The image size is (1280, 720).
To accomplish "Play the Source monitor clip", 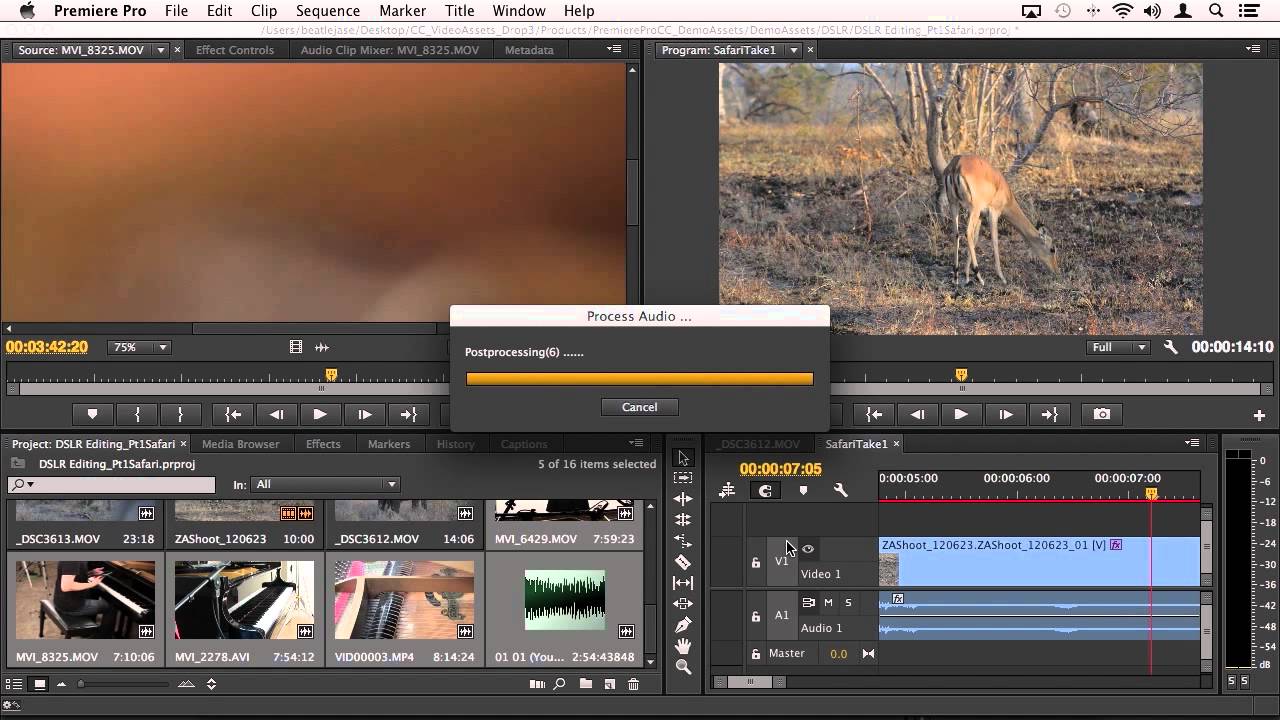I will [320, 414].
